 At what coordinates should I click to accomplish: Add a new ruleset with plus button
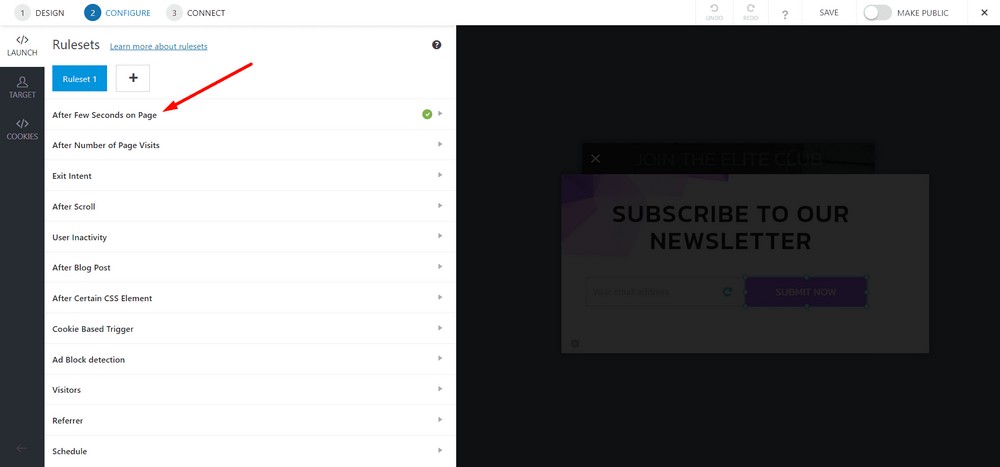(x=133, y=78)
